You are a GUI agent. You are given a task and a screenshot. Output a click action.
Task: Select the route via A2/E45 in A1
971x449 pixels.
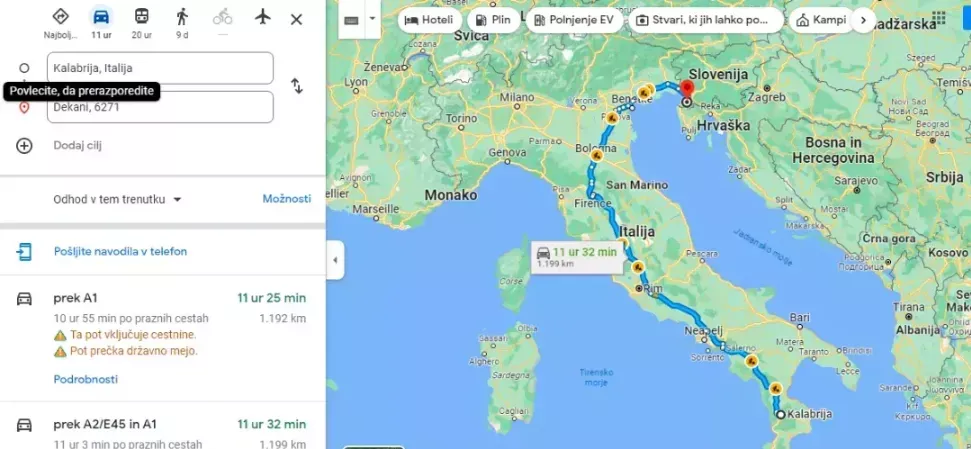point(162,431)
